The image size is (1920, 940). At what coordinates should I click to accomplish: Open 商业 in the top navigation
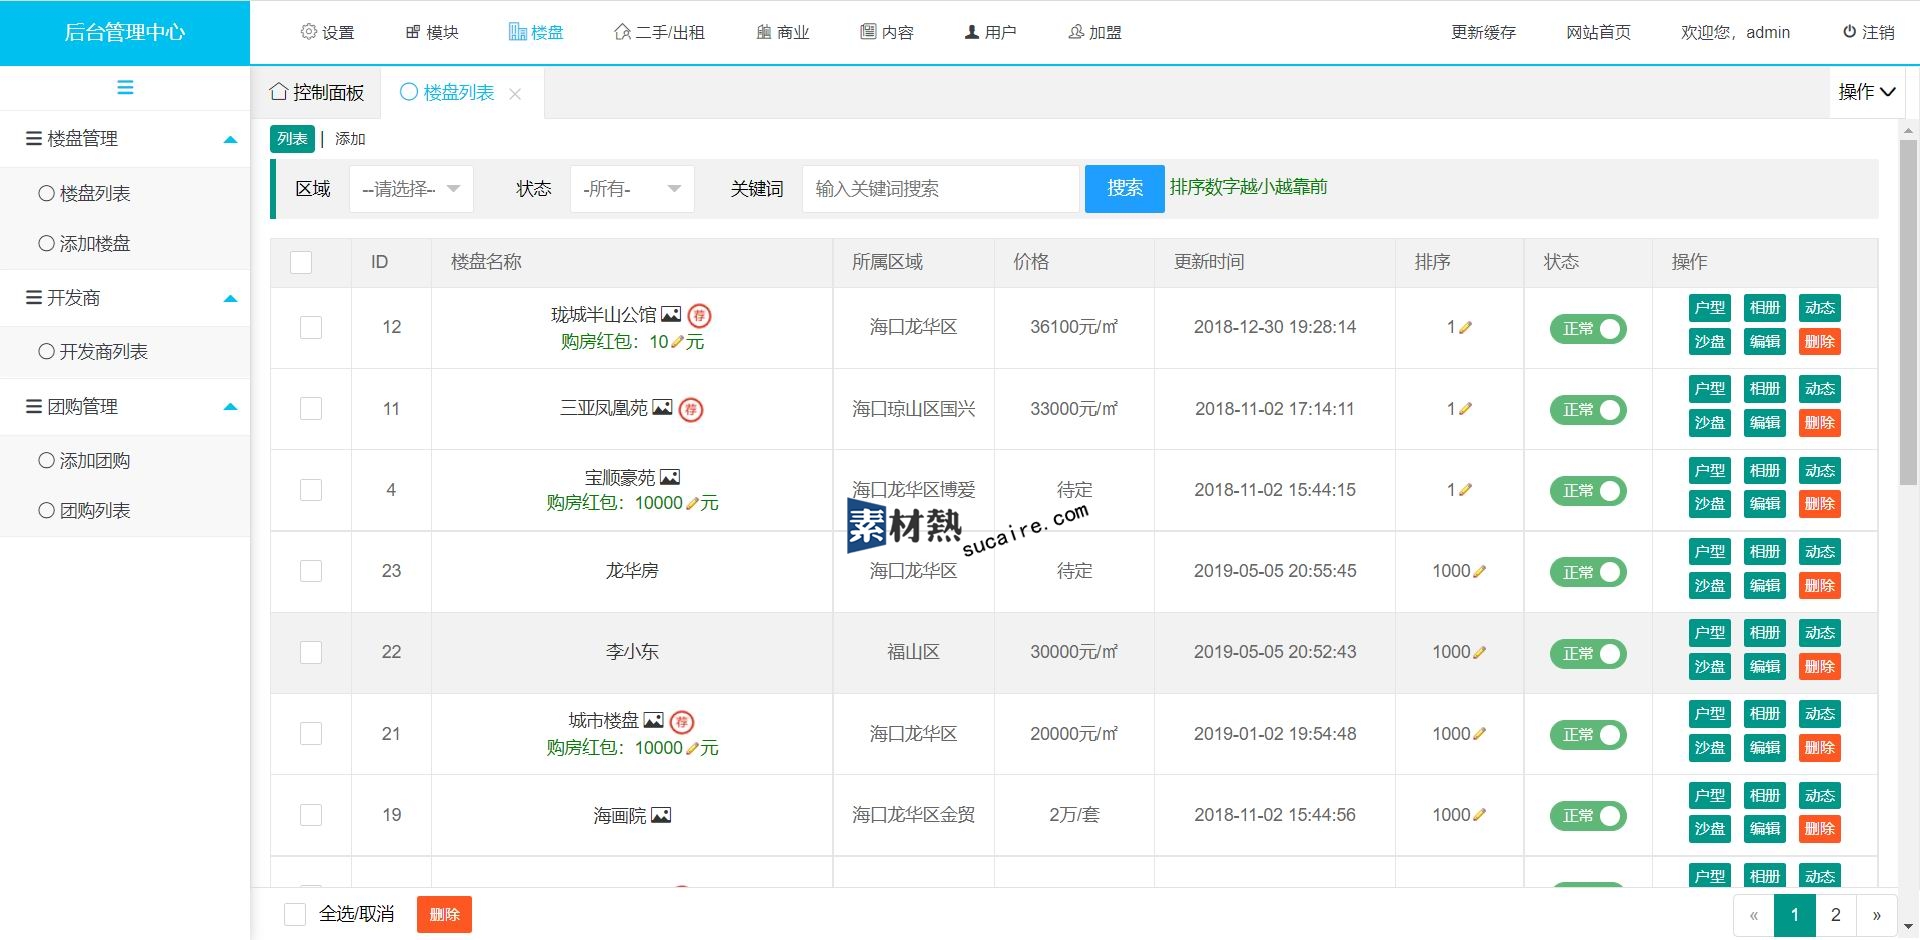783,32
